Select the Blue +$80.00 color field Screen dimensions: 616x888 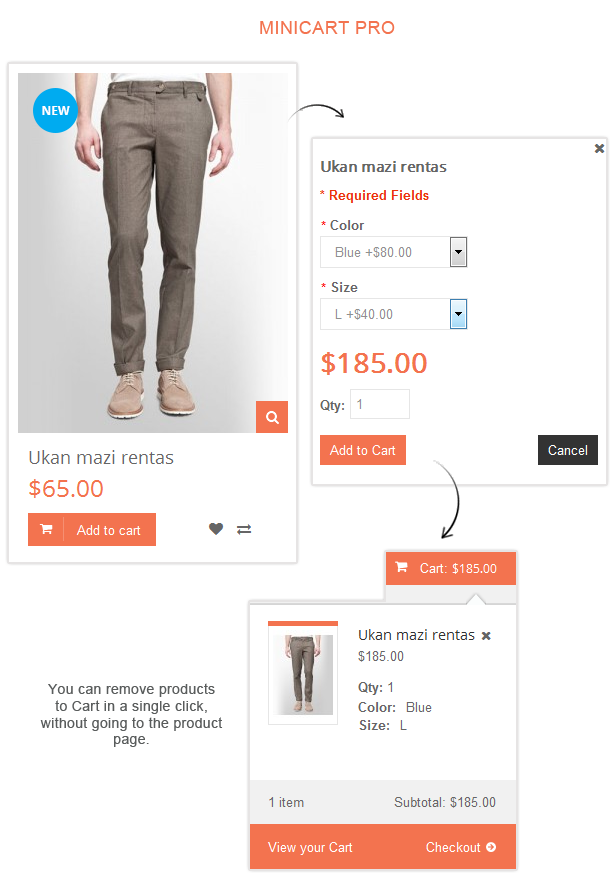(x=393, y=252)
